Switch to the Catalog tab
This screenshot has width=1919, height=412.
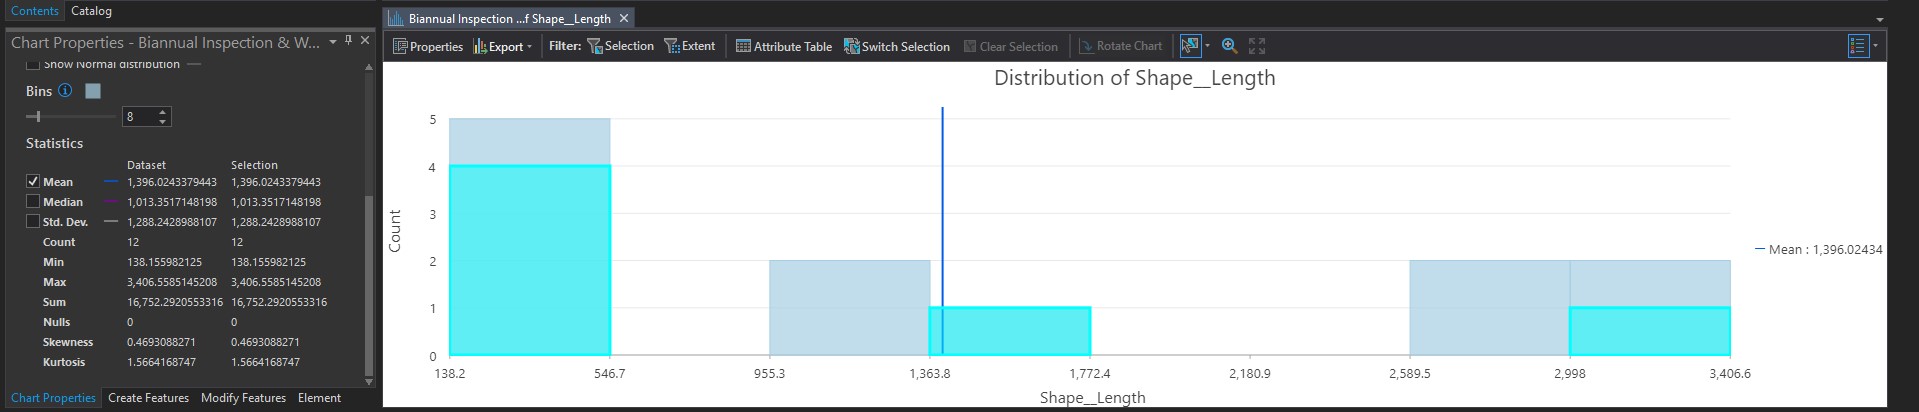click(x=91, y=11)
